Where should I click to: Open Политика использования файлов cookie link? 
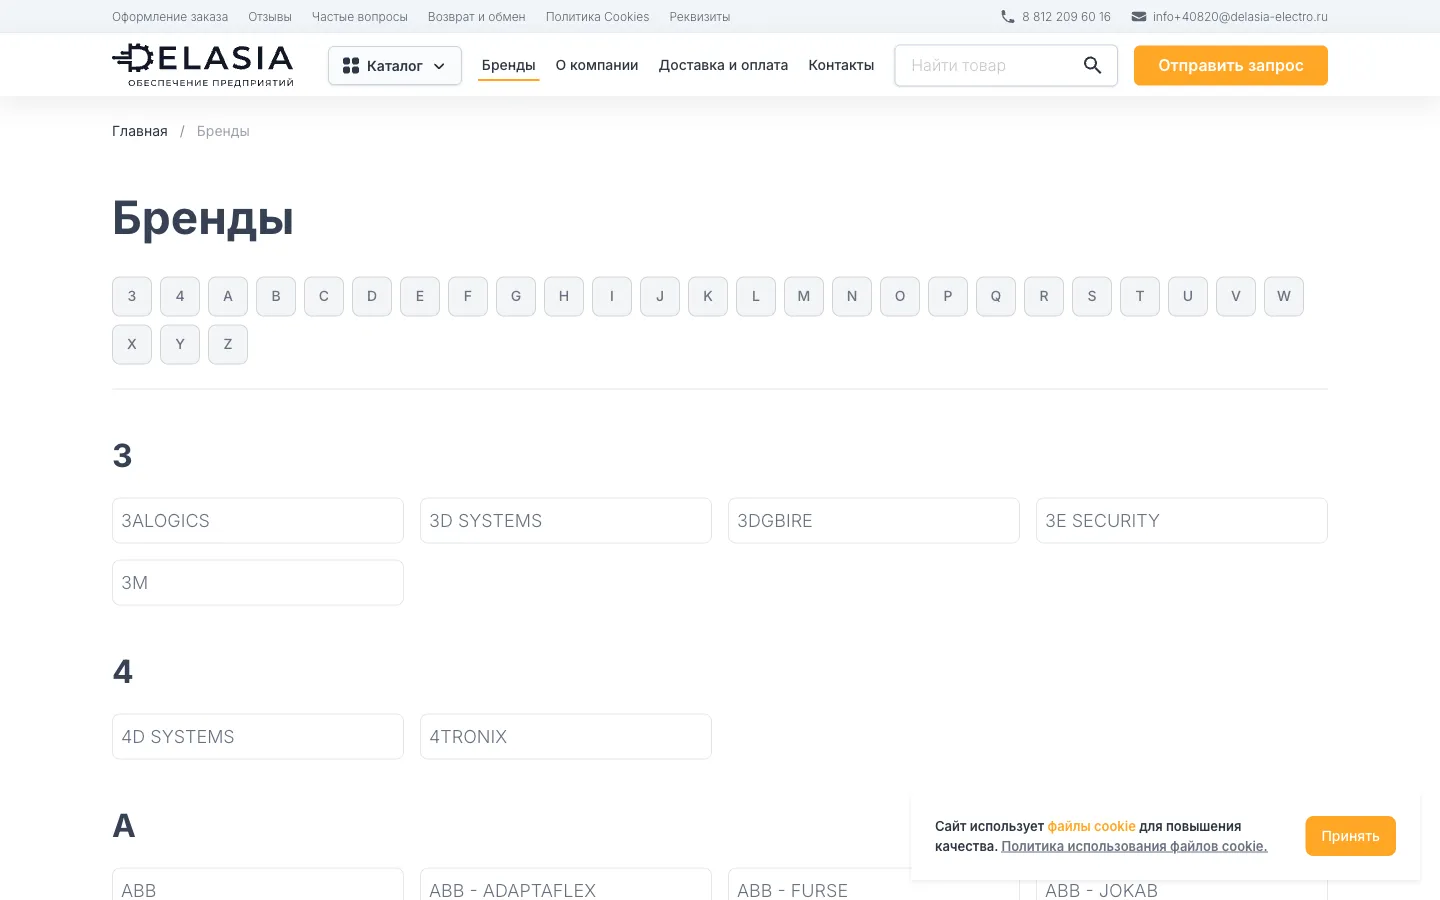[1134, 846]
